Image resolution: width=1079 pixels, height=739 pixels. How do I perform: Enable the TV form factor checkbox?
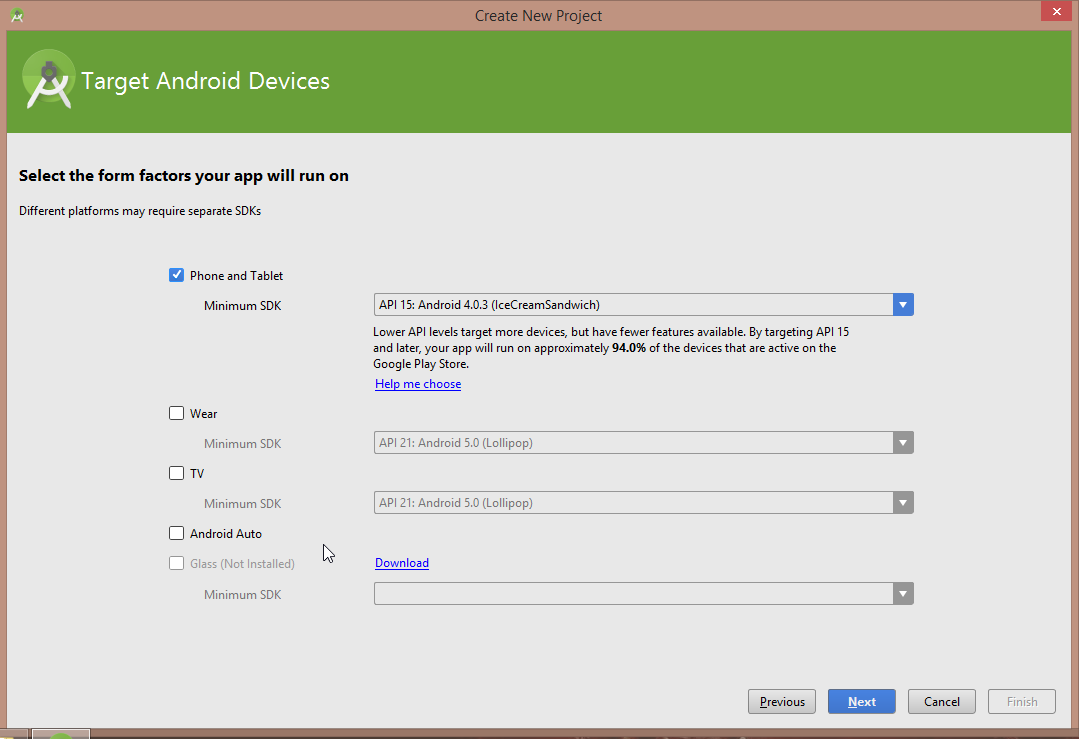(176, 473)
